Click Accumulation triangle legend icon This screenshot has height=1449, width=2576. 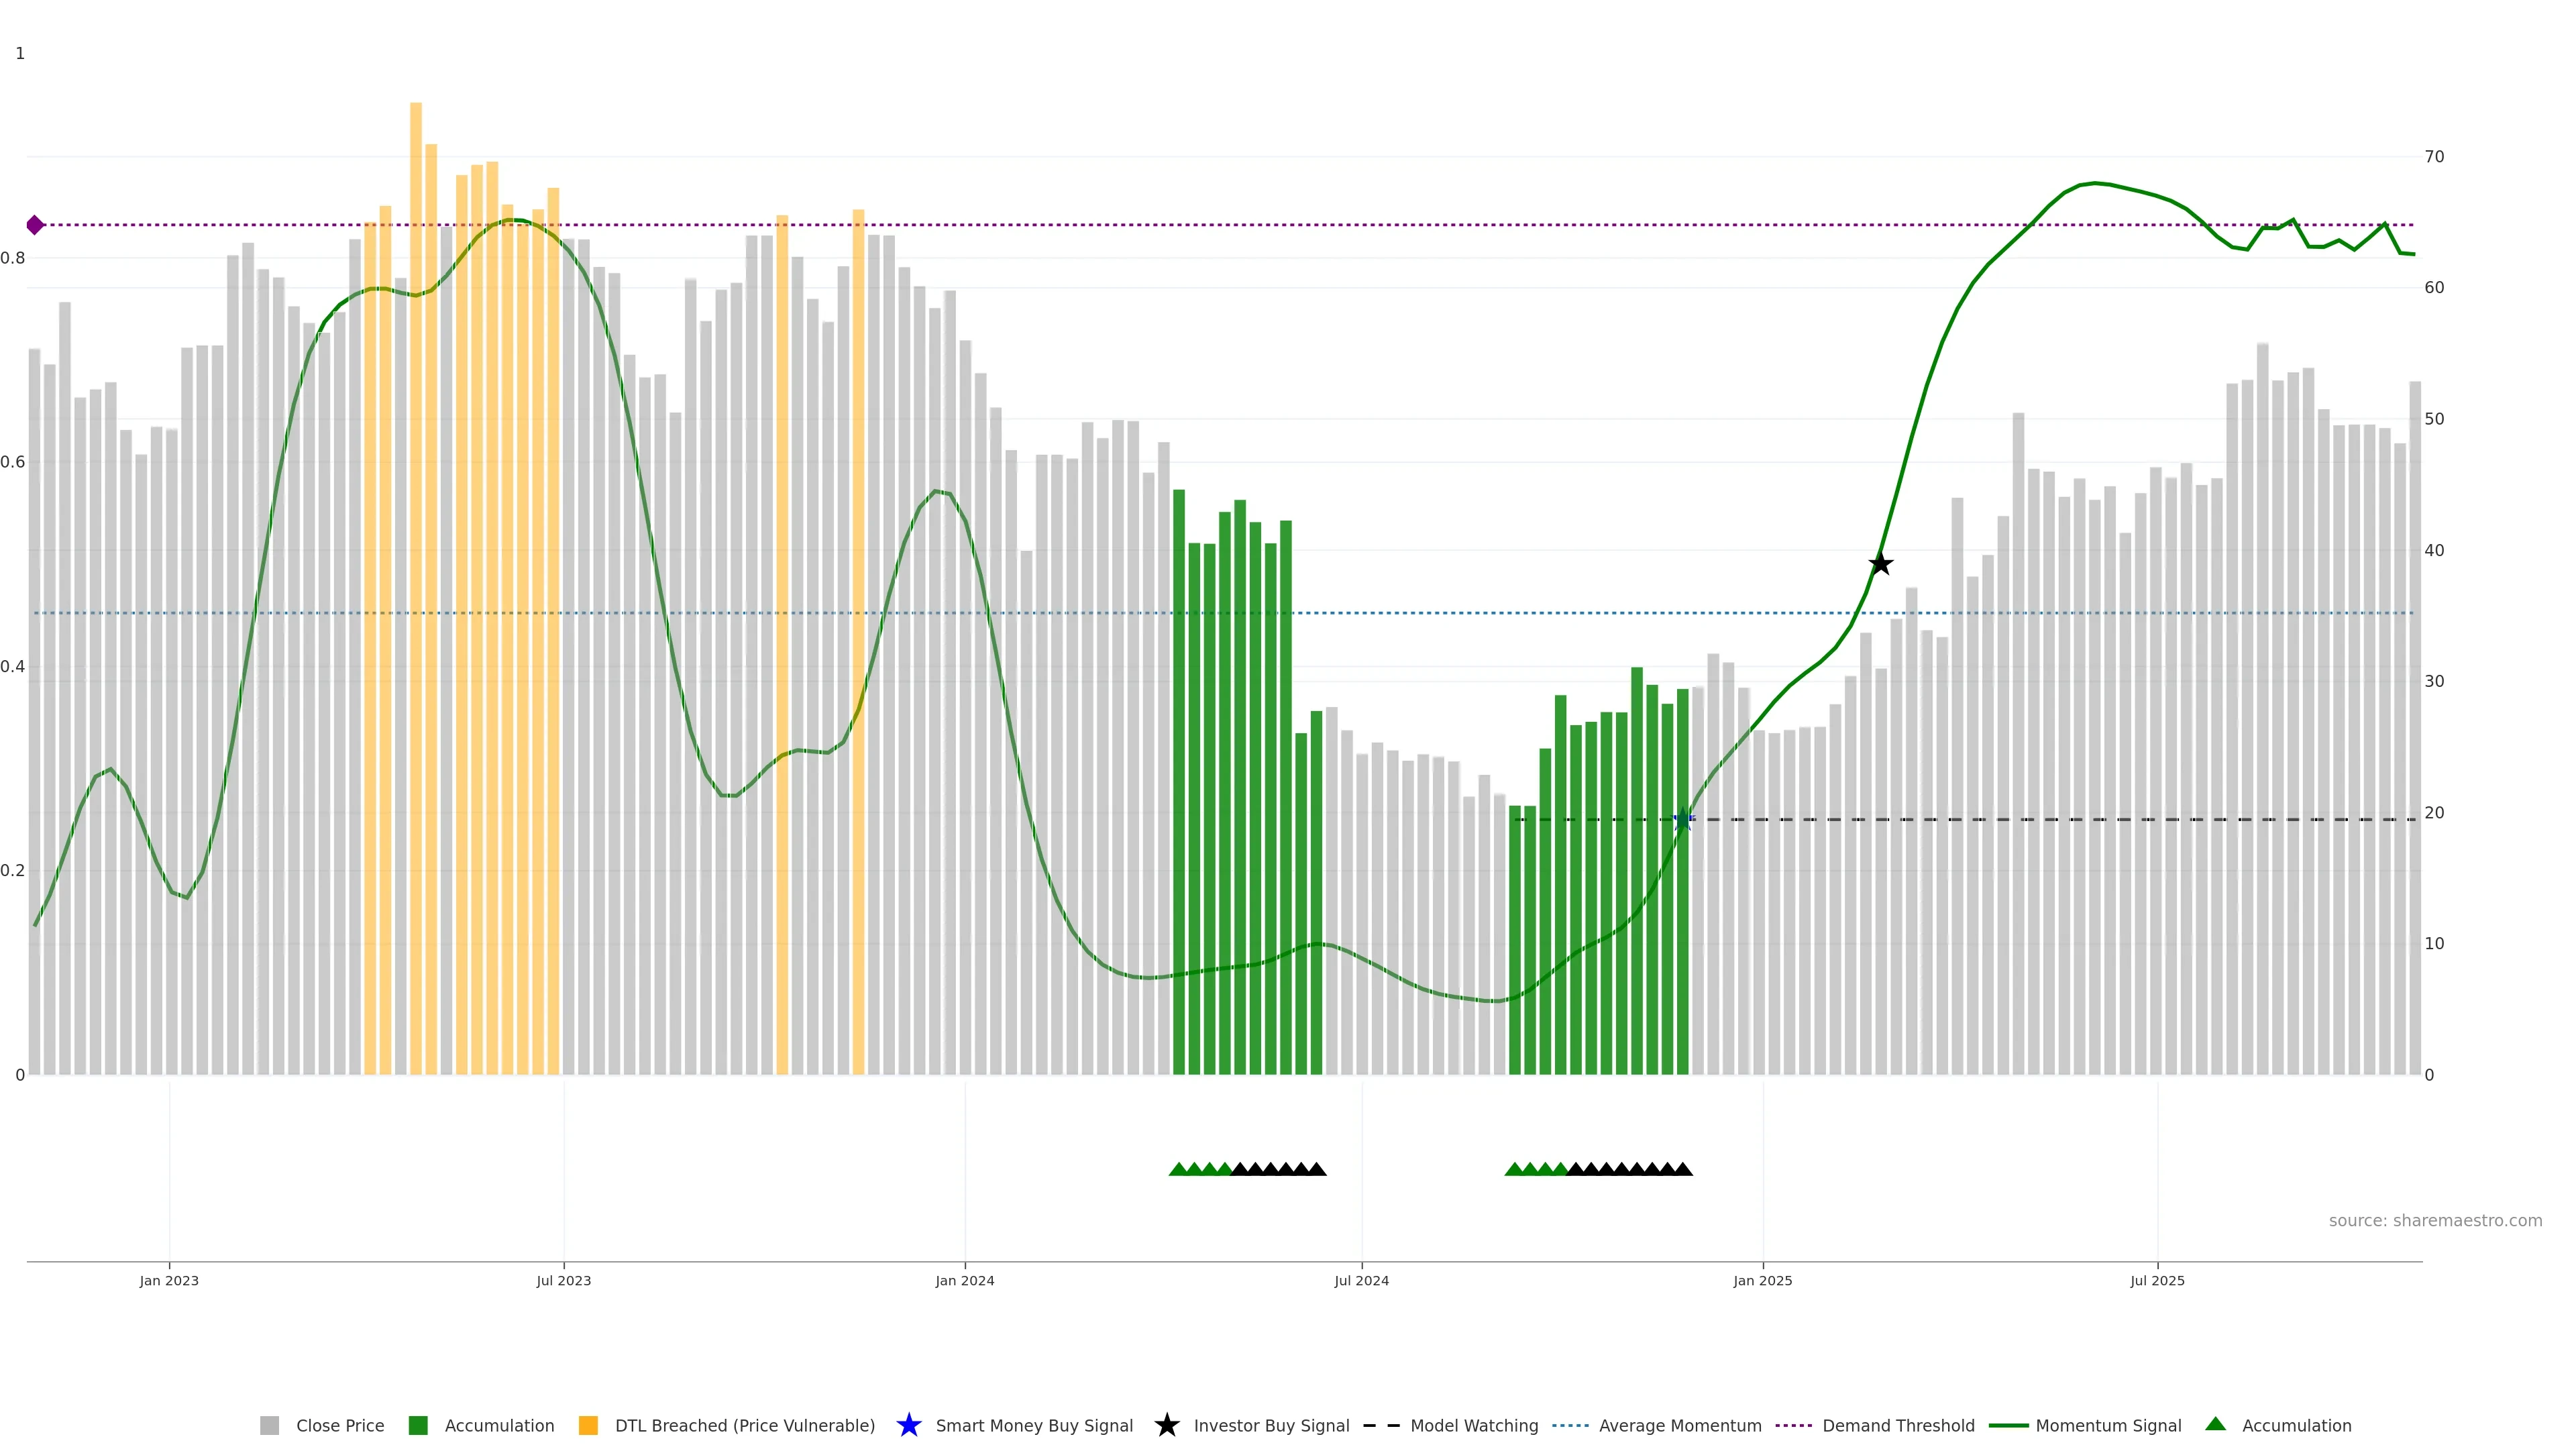pyautogui.click(x=2215, y=1424)
